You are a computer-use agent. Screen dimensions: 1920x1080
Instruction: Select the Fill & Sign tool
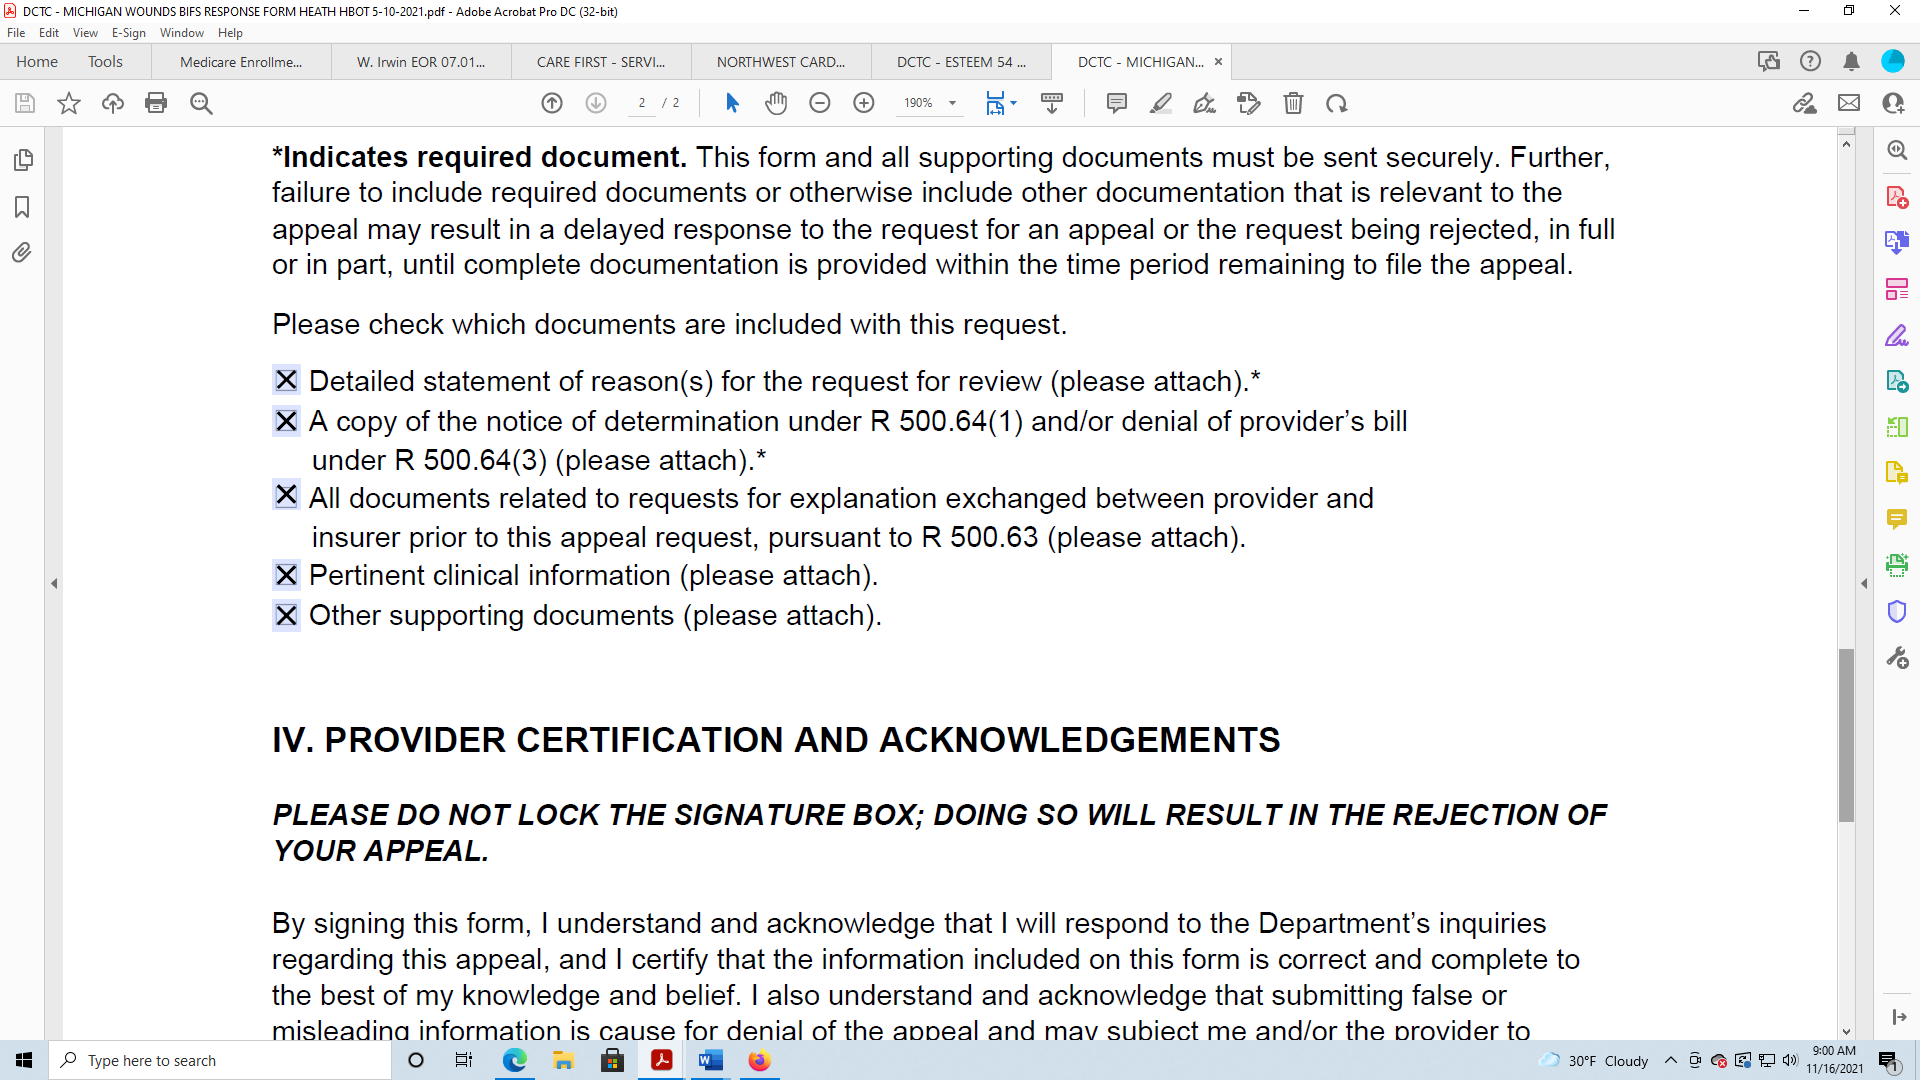(1898, 335)
